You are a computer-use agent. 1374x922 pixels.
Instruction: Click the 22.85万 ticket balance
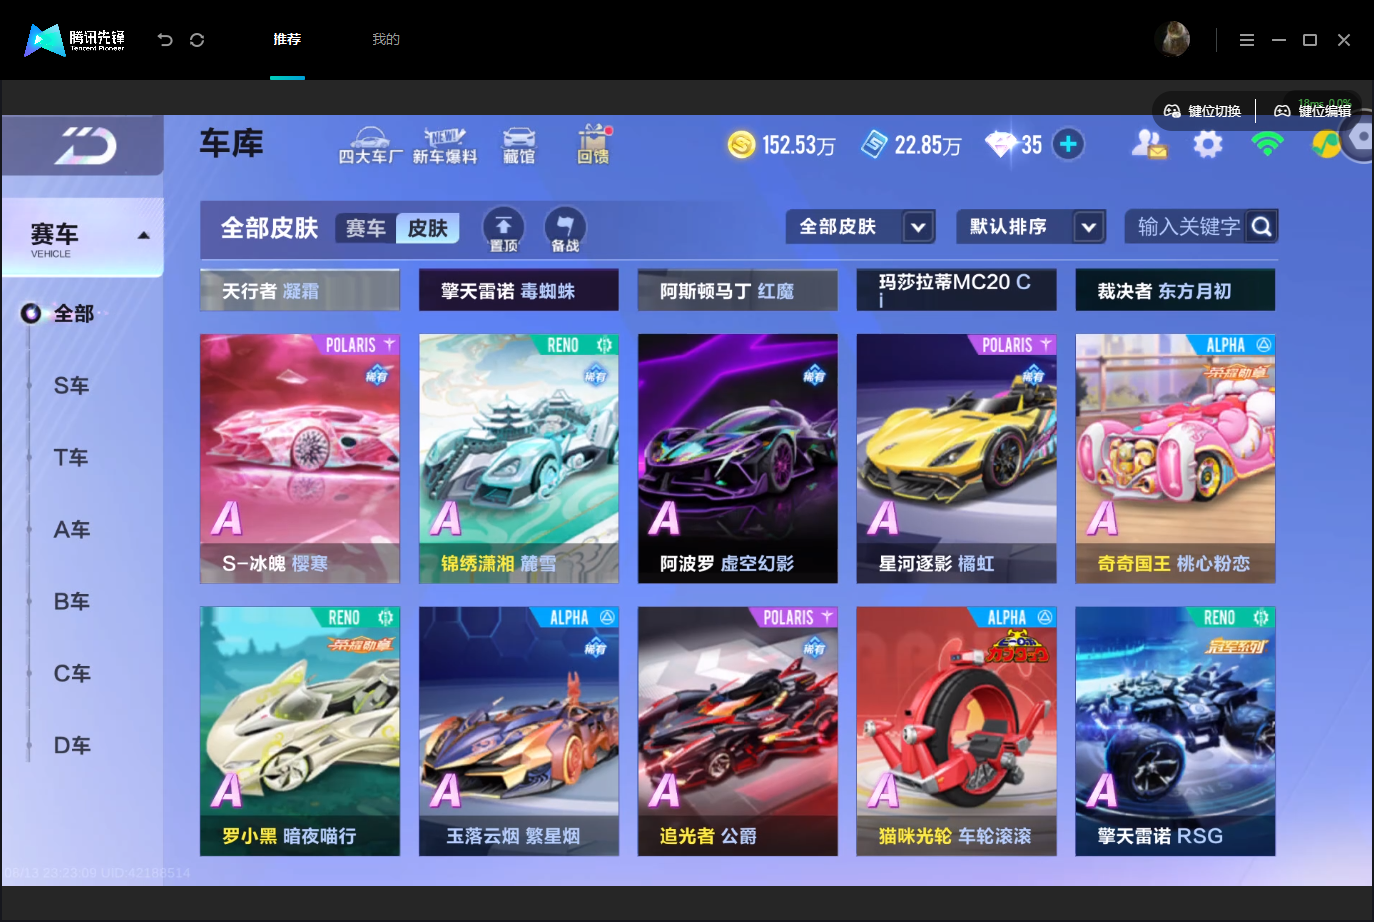click(928, 146)
